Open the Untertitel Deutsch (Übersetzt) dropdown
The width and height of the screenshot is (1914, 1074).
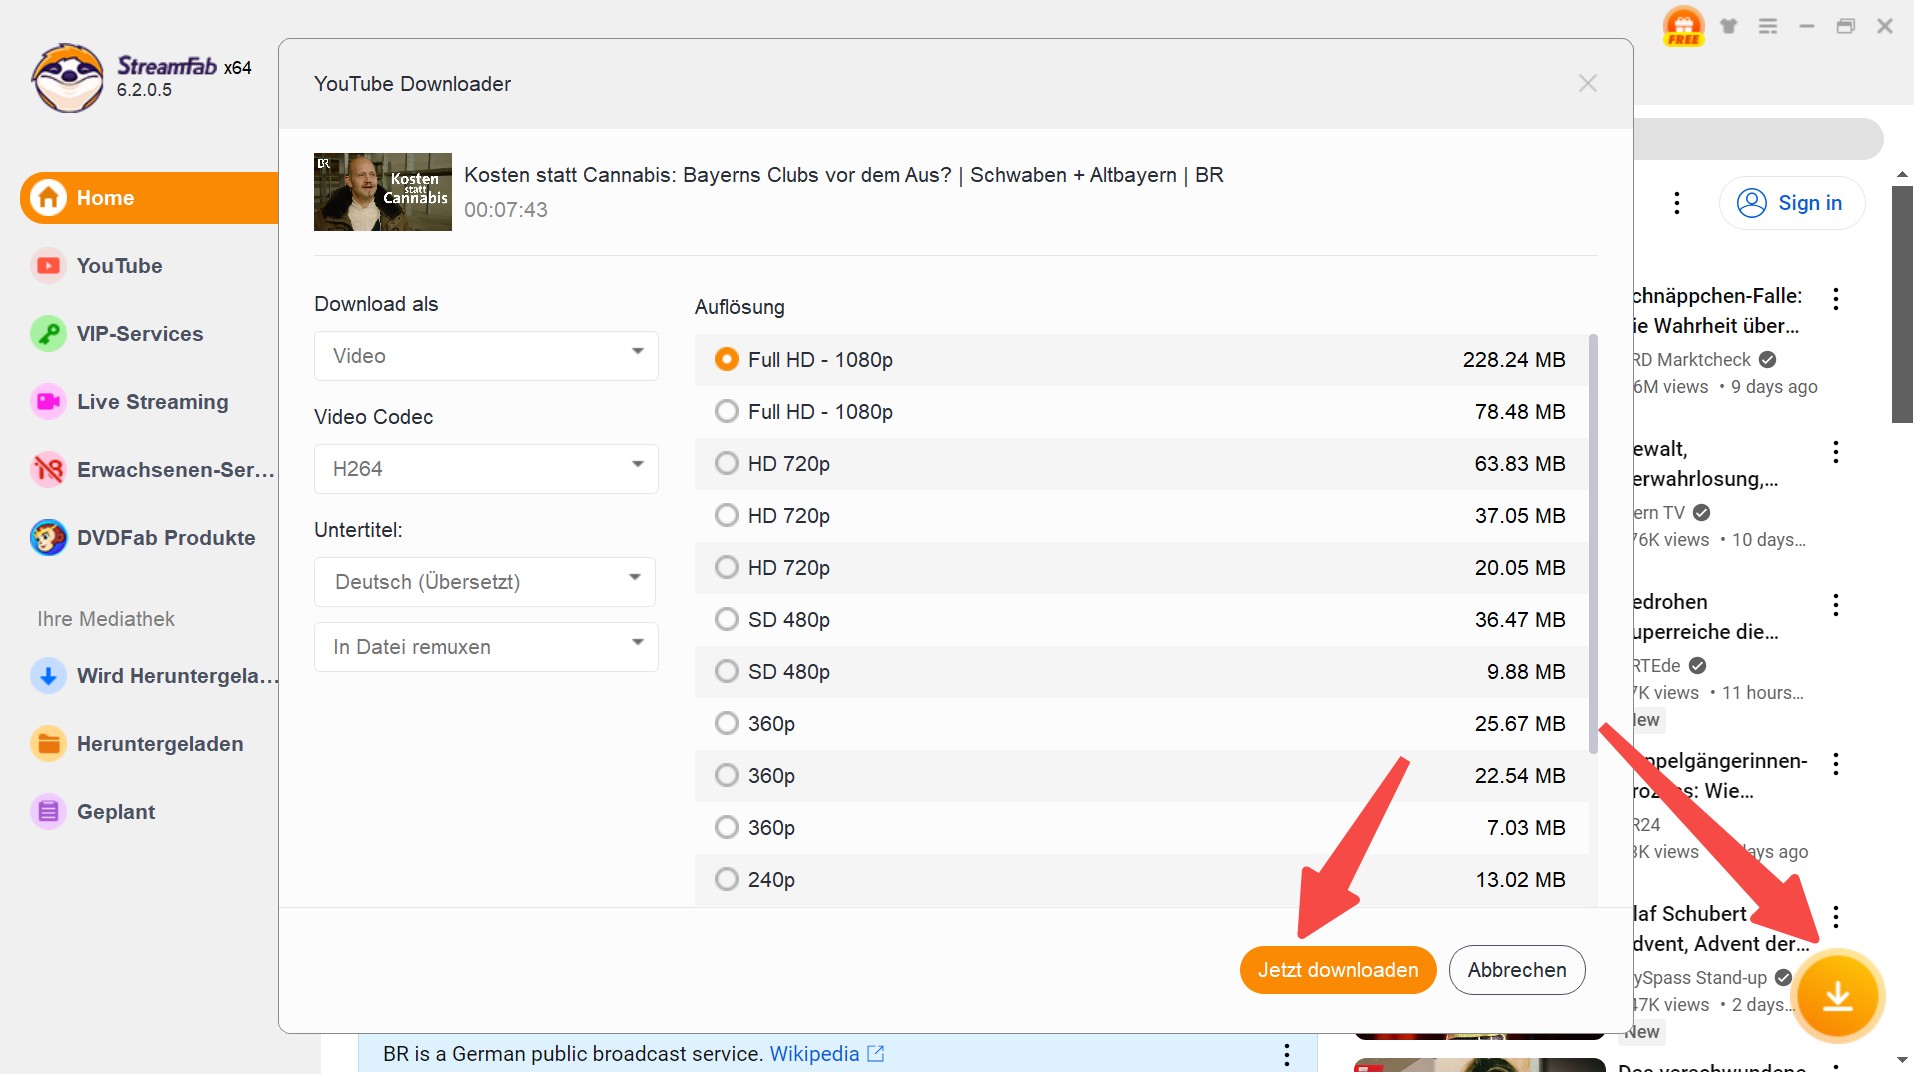485,582
